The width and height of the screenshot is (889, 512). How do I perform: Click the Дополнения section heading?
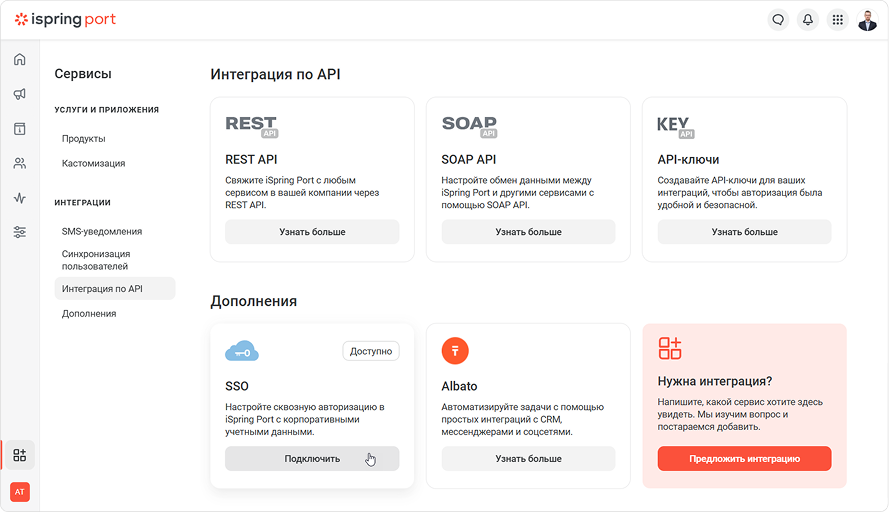[x=253, y=301]
